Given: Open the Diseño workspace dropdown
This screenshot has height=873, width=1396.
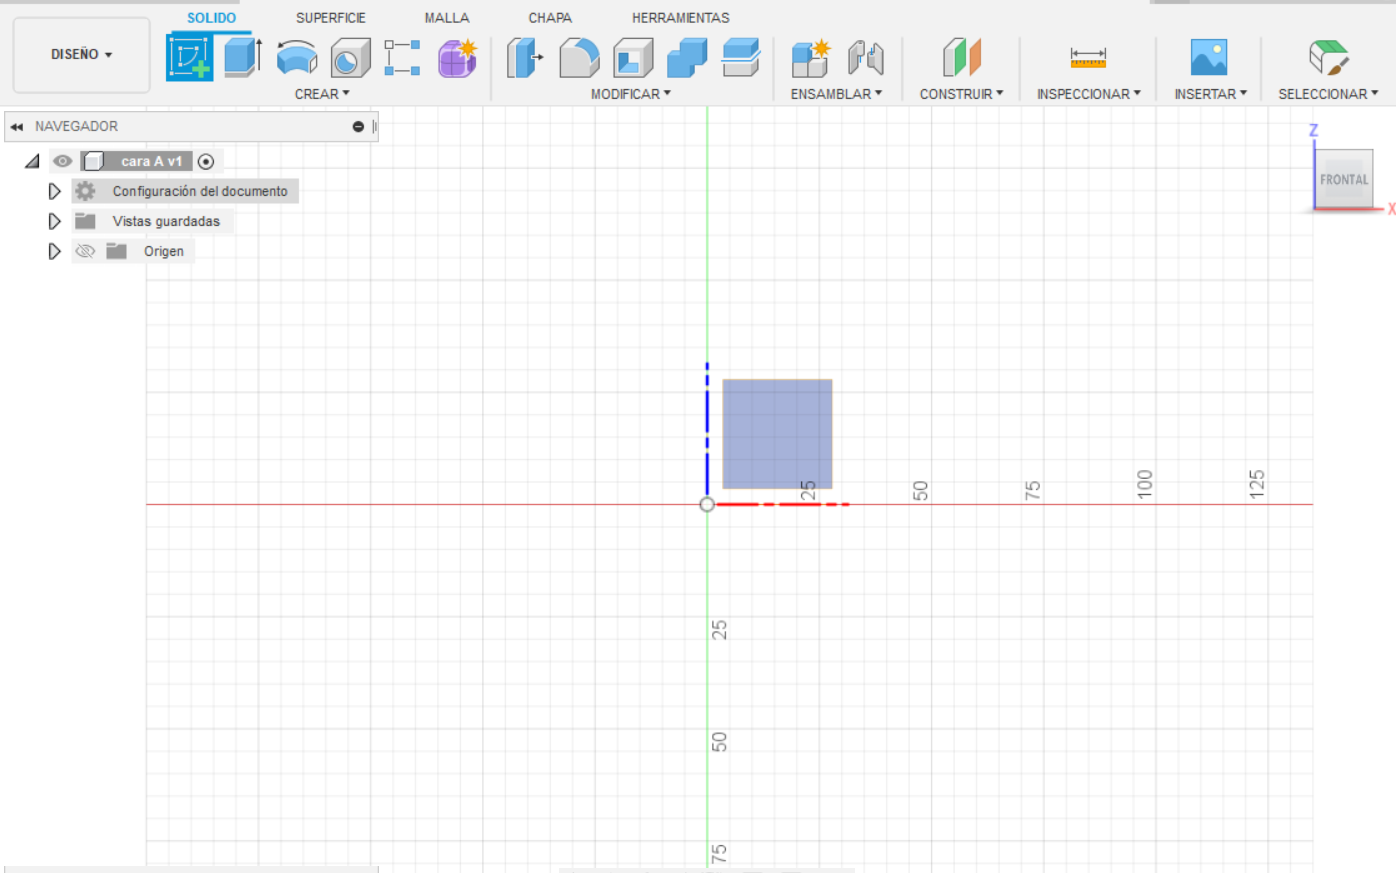Looking at the screenshot, I should (82, 55).
